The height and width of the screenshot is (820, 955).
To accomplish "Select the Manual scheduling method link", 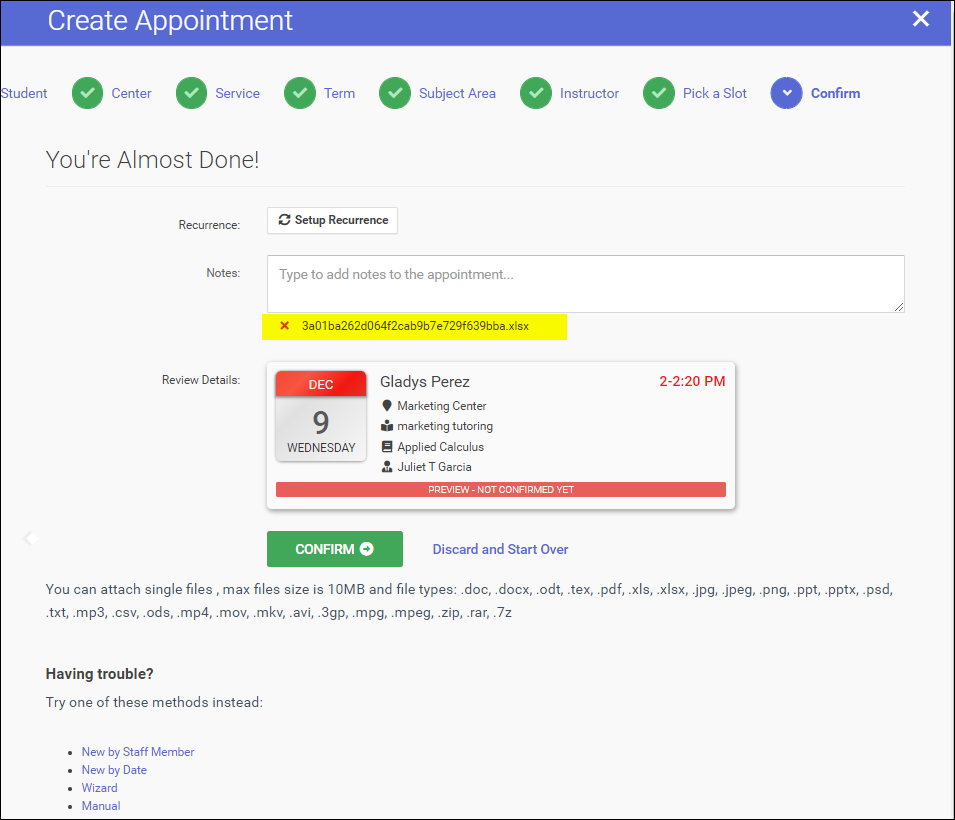I will [x=101, y=806].
